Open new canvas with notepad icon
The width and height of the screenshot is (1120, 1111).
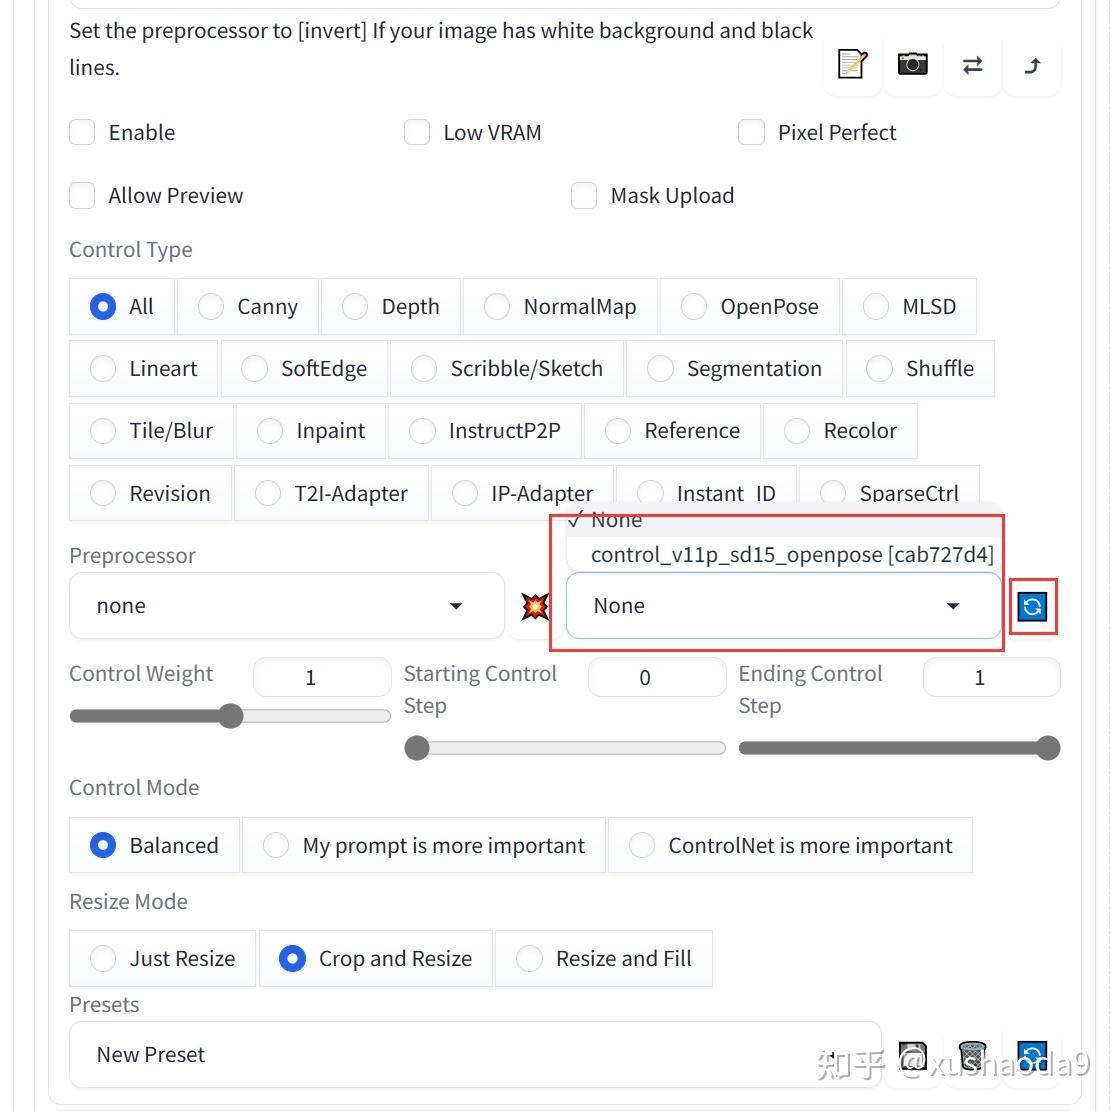point(852,65)
